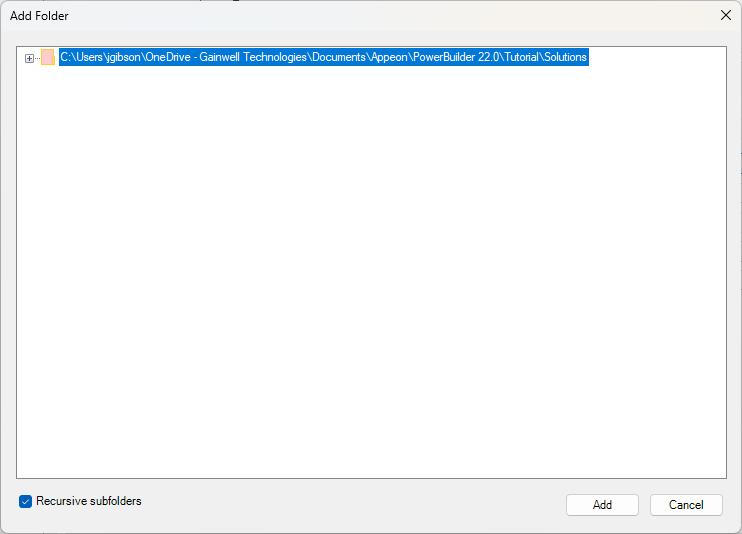Viewport: 742px width, 534px height.
Task: Select the pink folder icon in the tree
Action: point(48,58)
